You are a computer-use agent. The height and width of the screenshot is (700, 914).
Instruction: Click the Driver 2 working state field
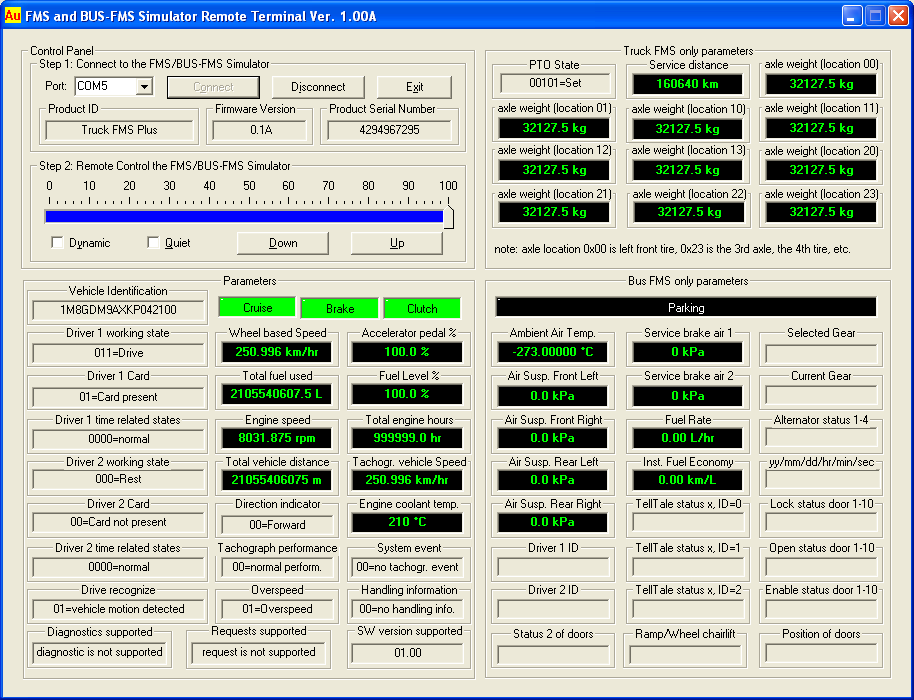(118, 479)
